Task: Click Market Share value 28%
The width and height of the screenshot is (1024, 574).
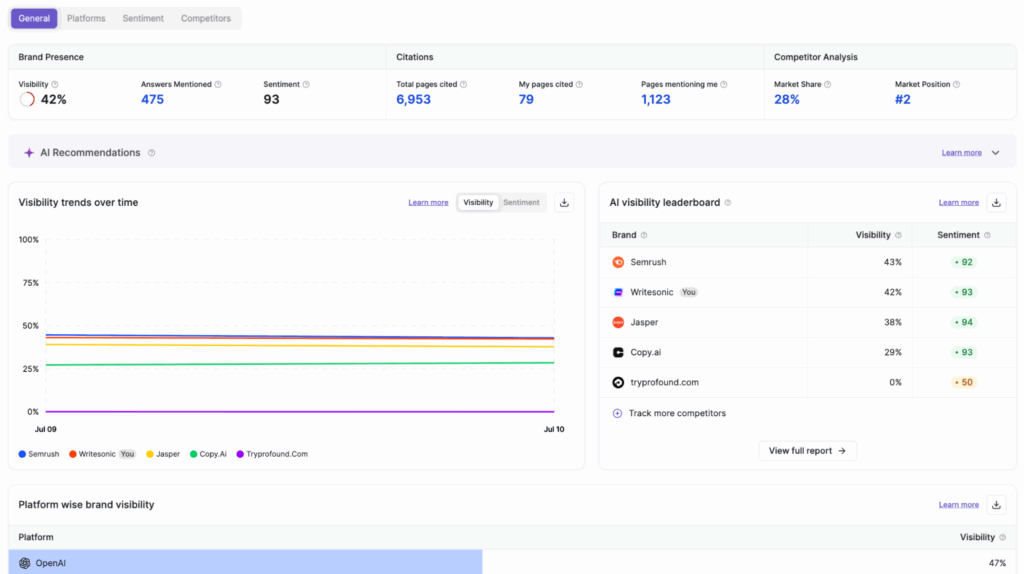Action: [x=787, y=99]
